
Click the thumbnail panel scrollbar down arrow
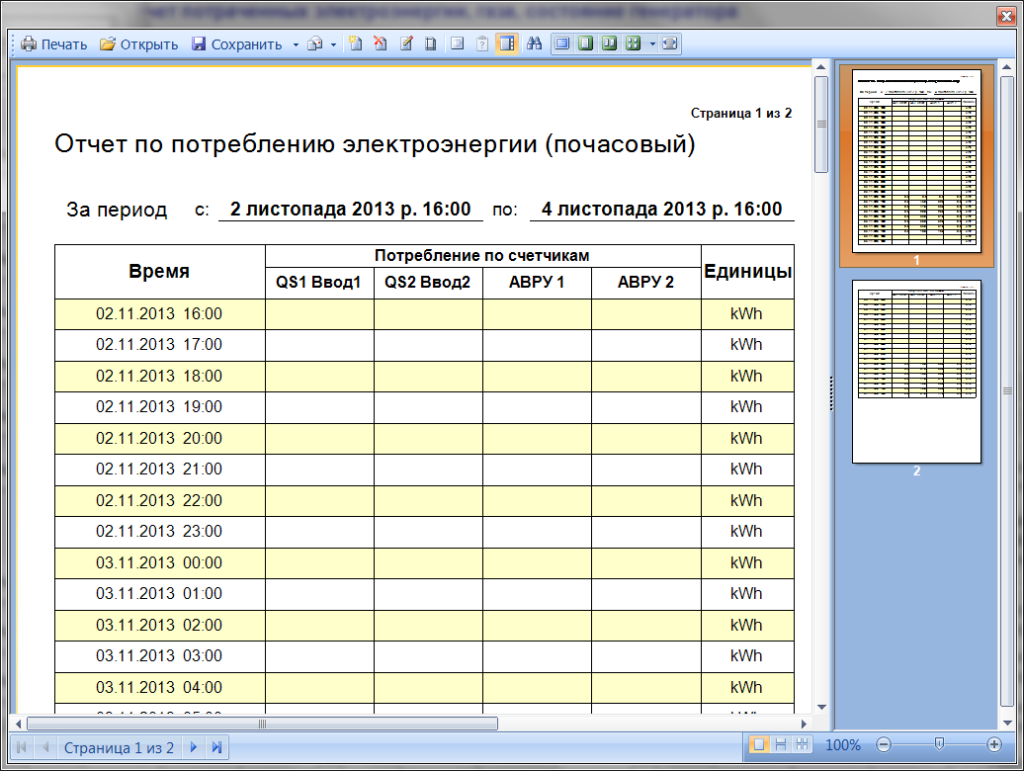pos(1007,723)
